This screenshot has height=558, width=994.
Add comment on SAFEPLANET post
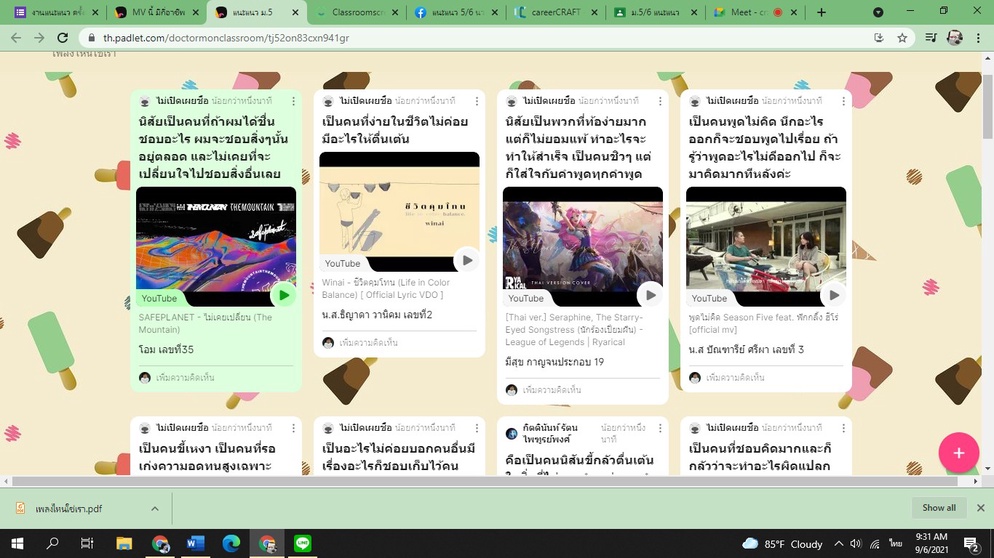click(184, 377)
